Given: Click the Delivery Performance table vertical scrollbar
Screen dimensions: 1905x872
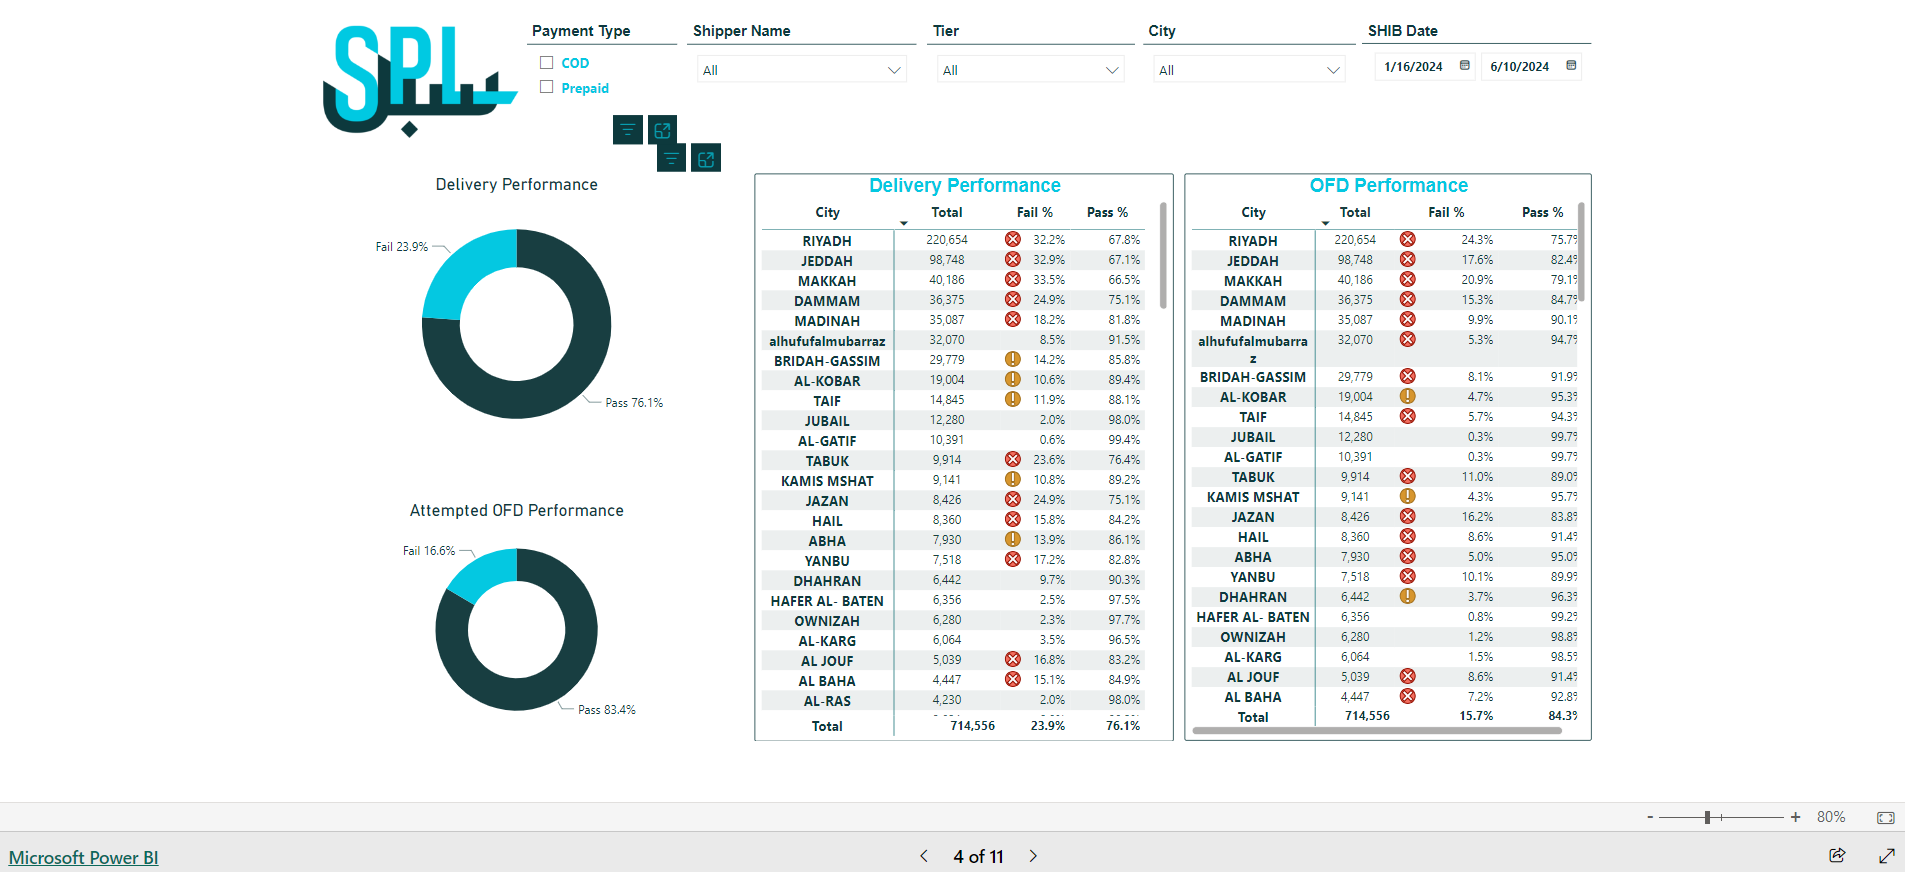Looking at the screenshot, I should click(1163, 256).
